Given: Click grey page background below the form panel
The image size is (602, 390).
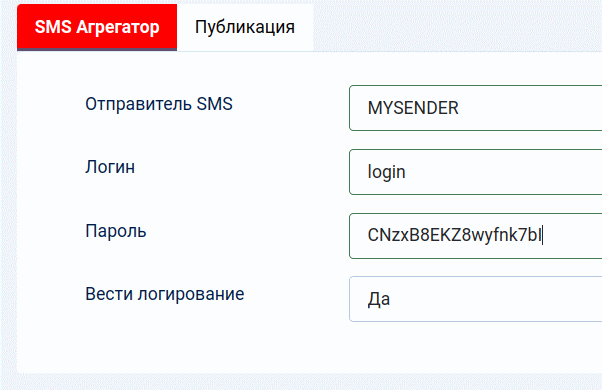Looking at the screenshot, I should click(x=301, y=382).
